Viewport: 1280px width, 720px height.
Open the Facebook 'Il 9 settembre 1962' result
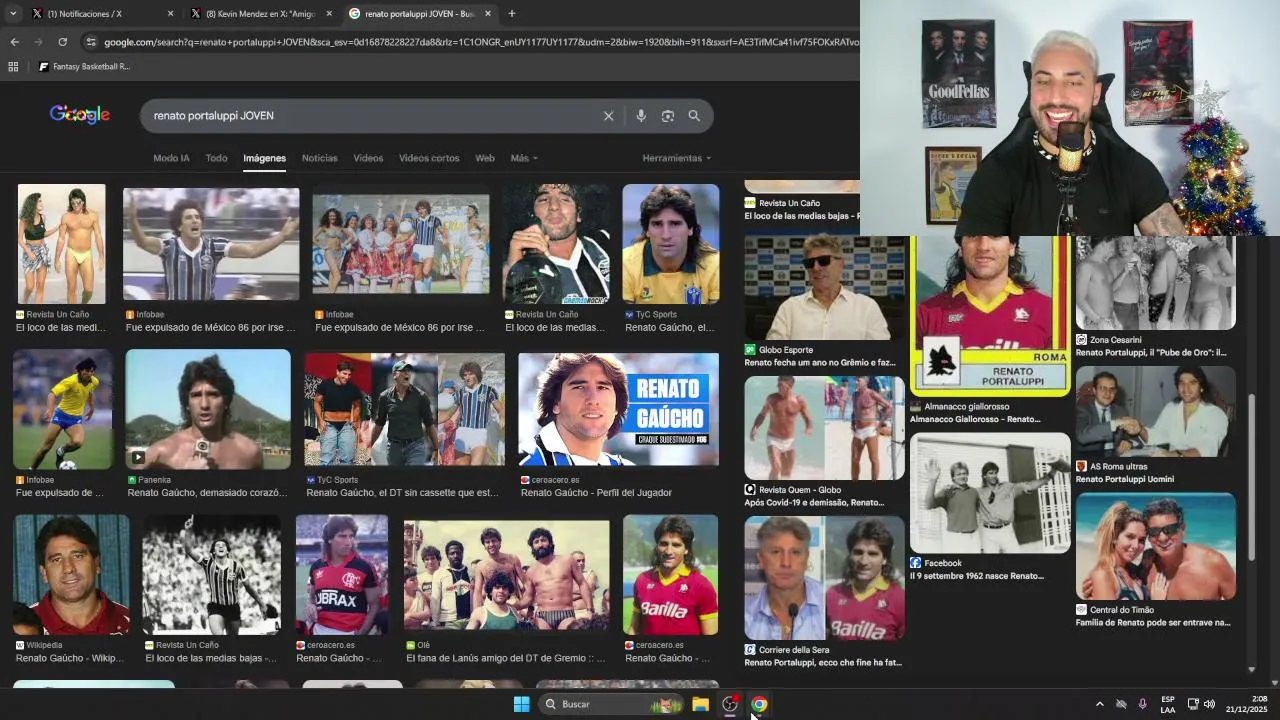click(x=977, y=576)
